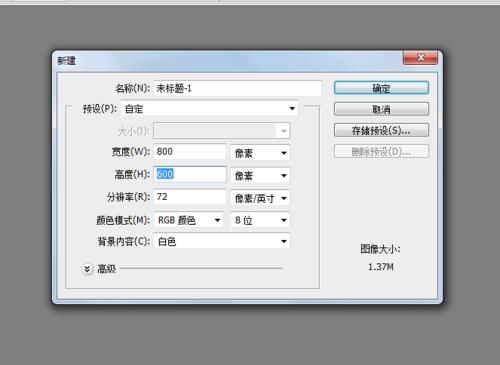The height and width of the screenshot is (365, 500).
Task: Open resolution unit 像素/英寸 dropdown
Action: [x=260, y=198]
